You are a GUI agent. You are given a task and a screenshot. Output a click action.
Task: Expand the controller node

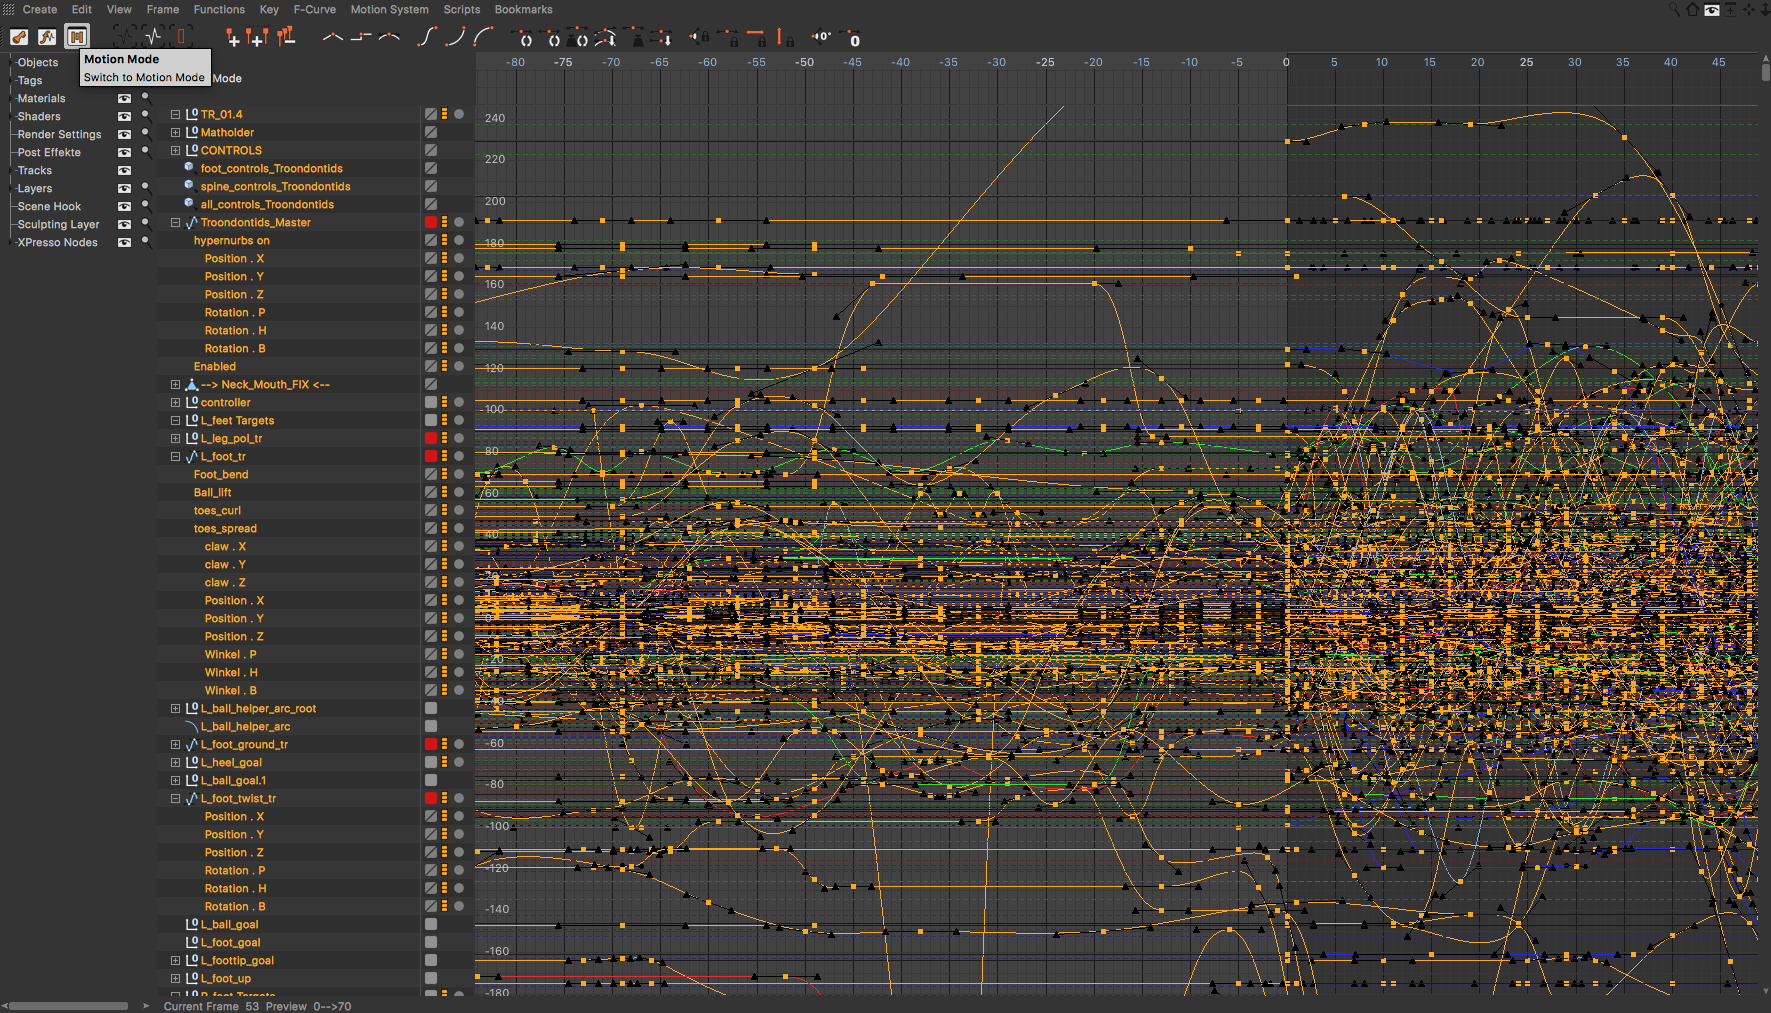point(176,402)
